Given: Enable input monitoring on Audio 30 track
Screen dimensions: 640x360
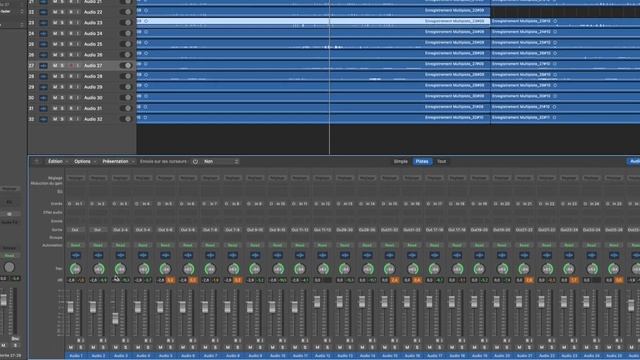Looking at the screenshot, I should pos(78,98).
